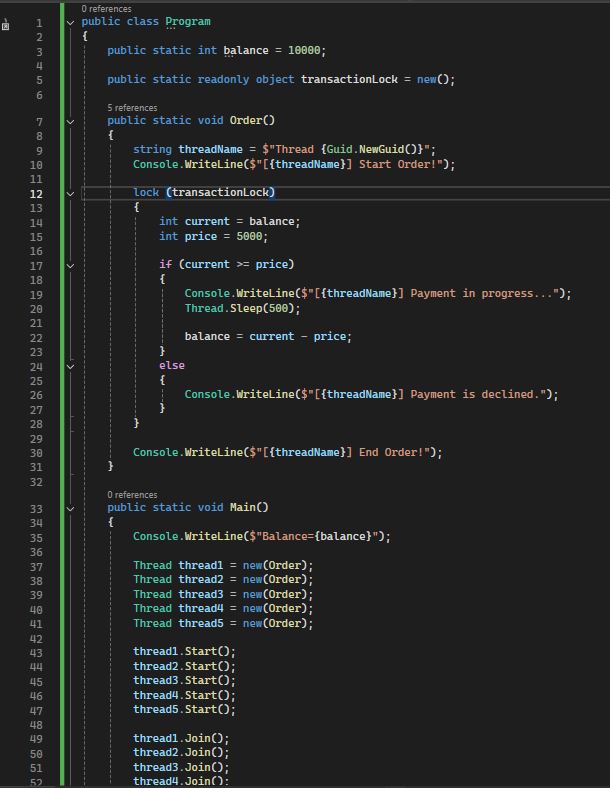Fold the else block at line 24
Viewport: 610px width, 788px height.
pos(70,366)
